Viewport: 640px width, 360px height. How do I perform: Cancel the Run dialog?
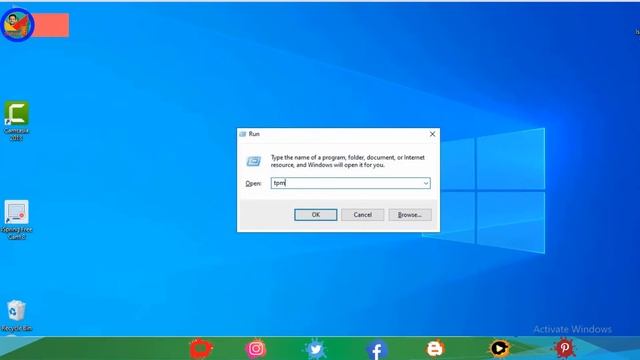pos(362,215)
